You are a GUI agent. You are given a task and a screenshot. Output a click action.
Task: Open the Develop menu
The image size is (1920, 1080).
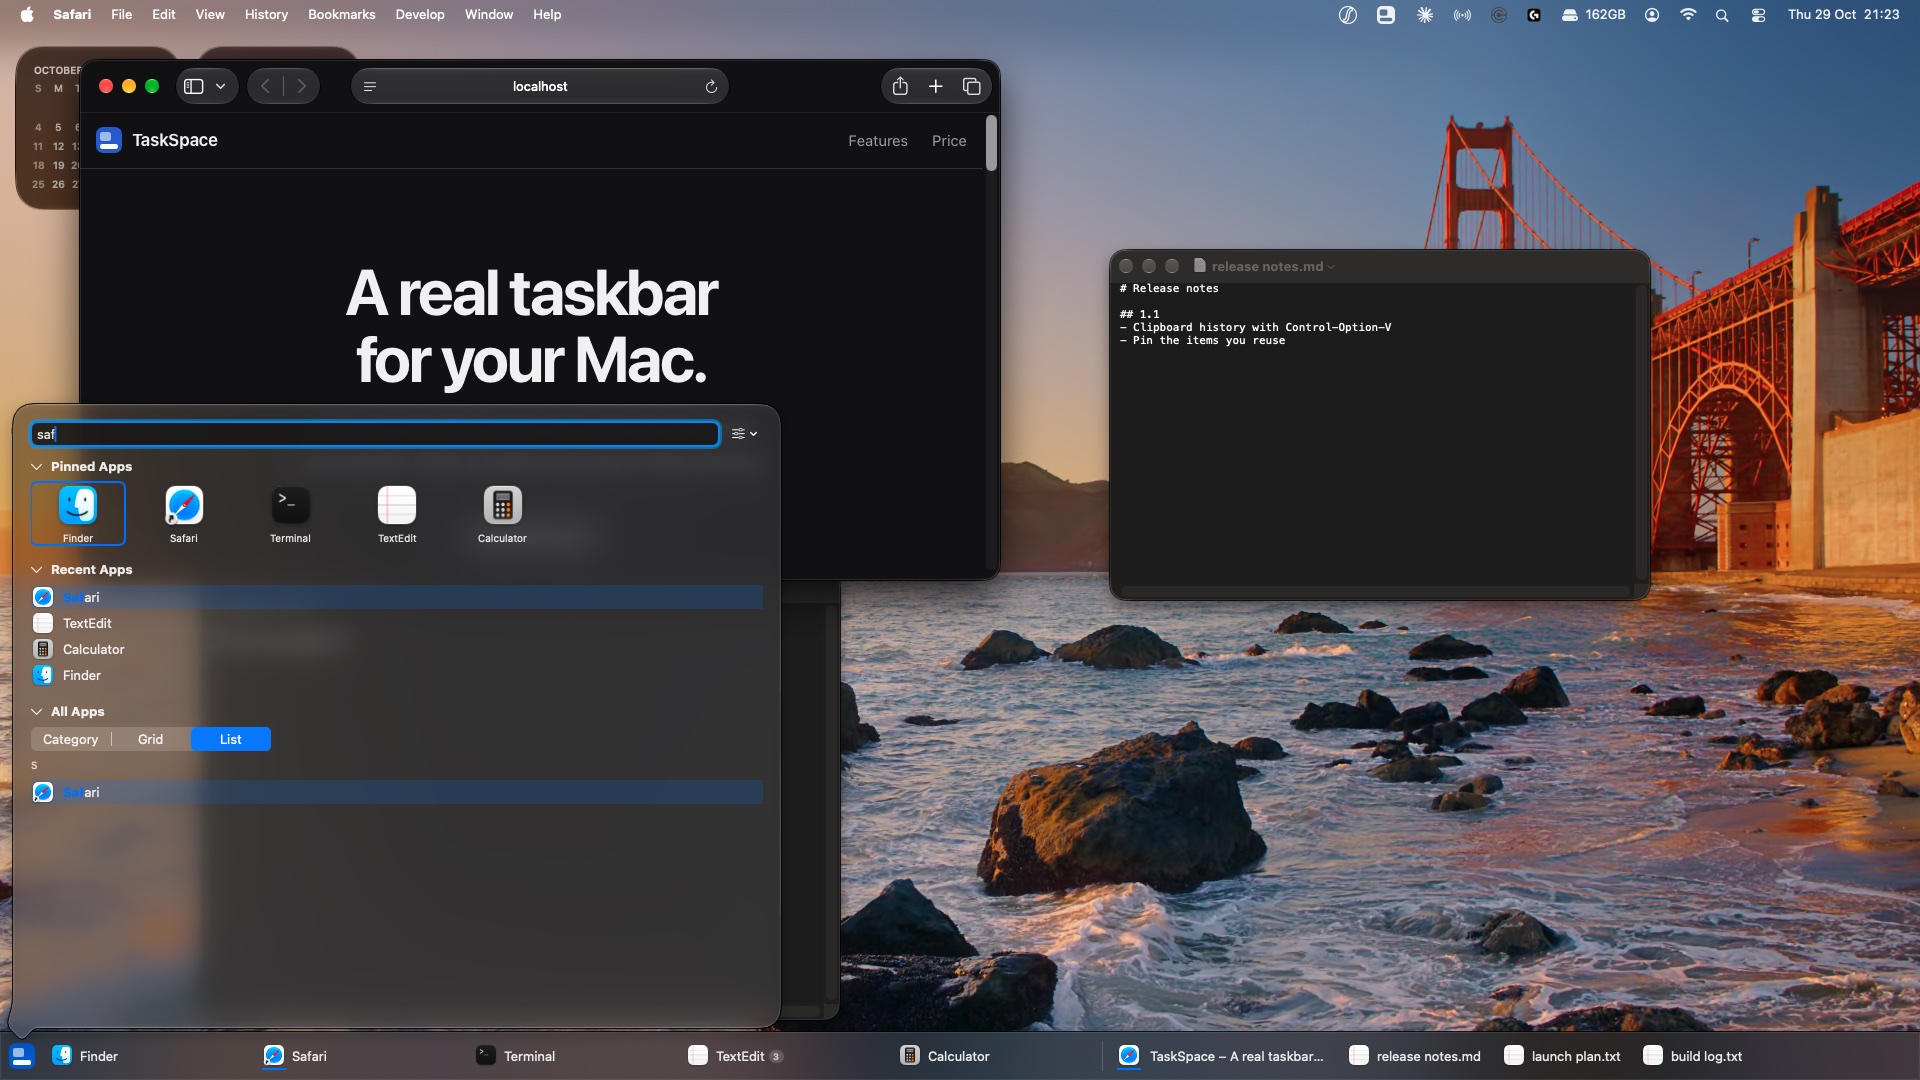click(x=420, y=15)
